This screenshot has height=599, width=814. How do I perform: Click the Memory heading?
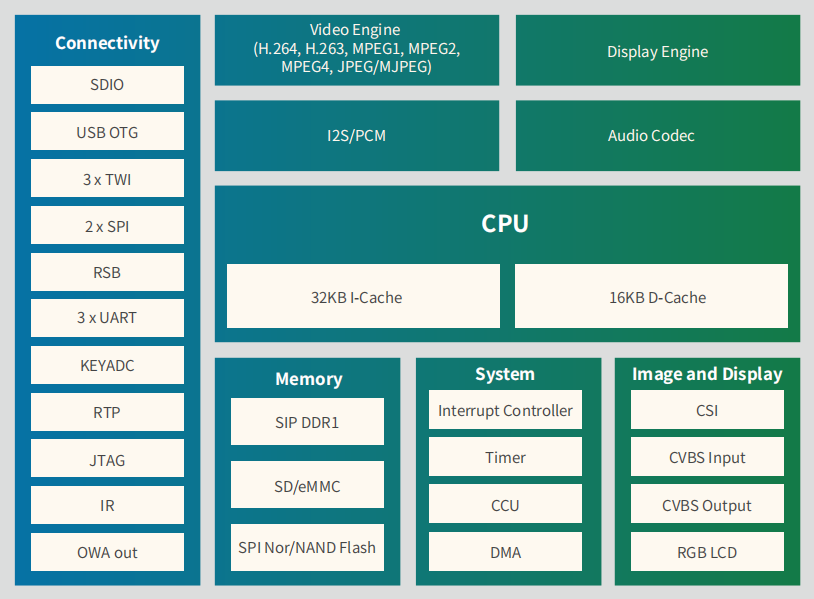coord(309,379)
